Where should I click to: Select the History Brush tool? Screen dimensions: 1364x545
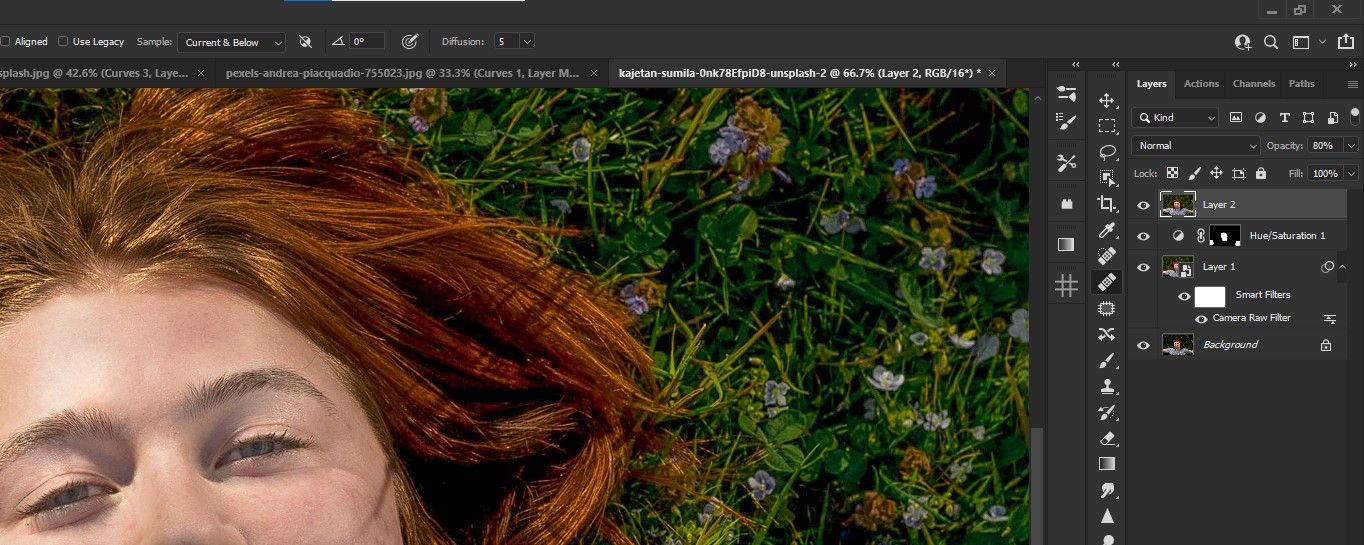[x=1107, y=412]
